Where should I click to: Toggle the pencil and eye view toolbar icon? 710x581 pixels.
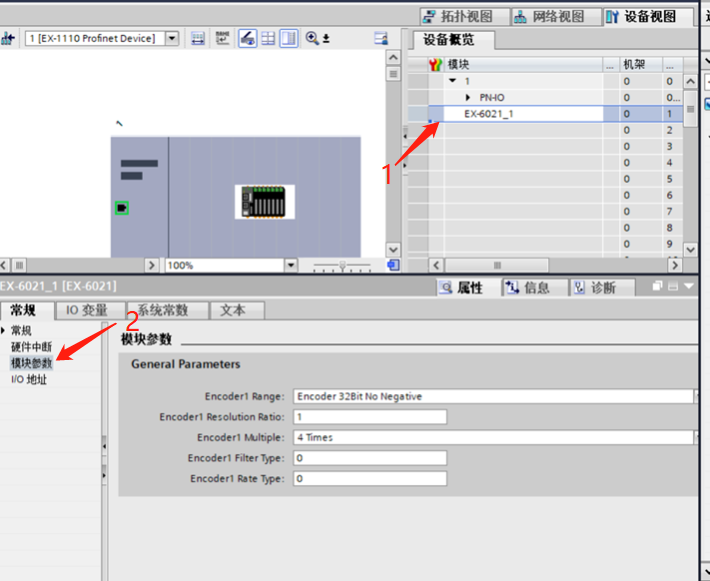tap(247, 38)
